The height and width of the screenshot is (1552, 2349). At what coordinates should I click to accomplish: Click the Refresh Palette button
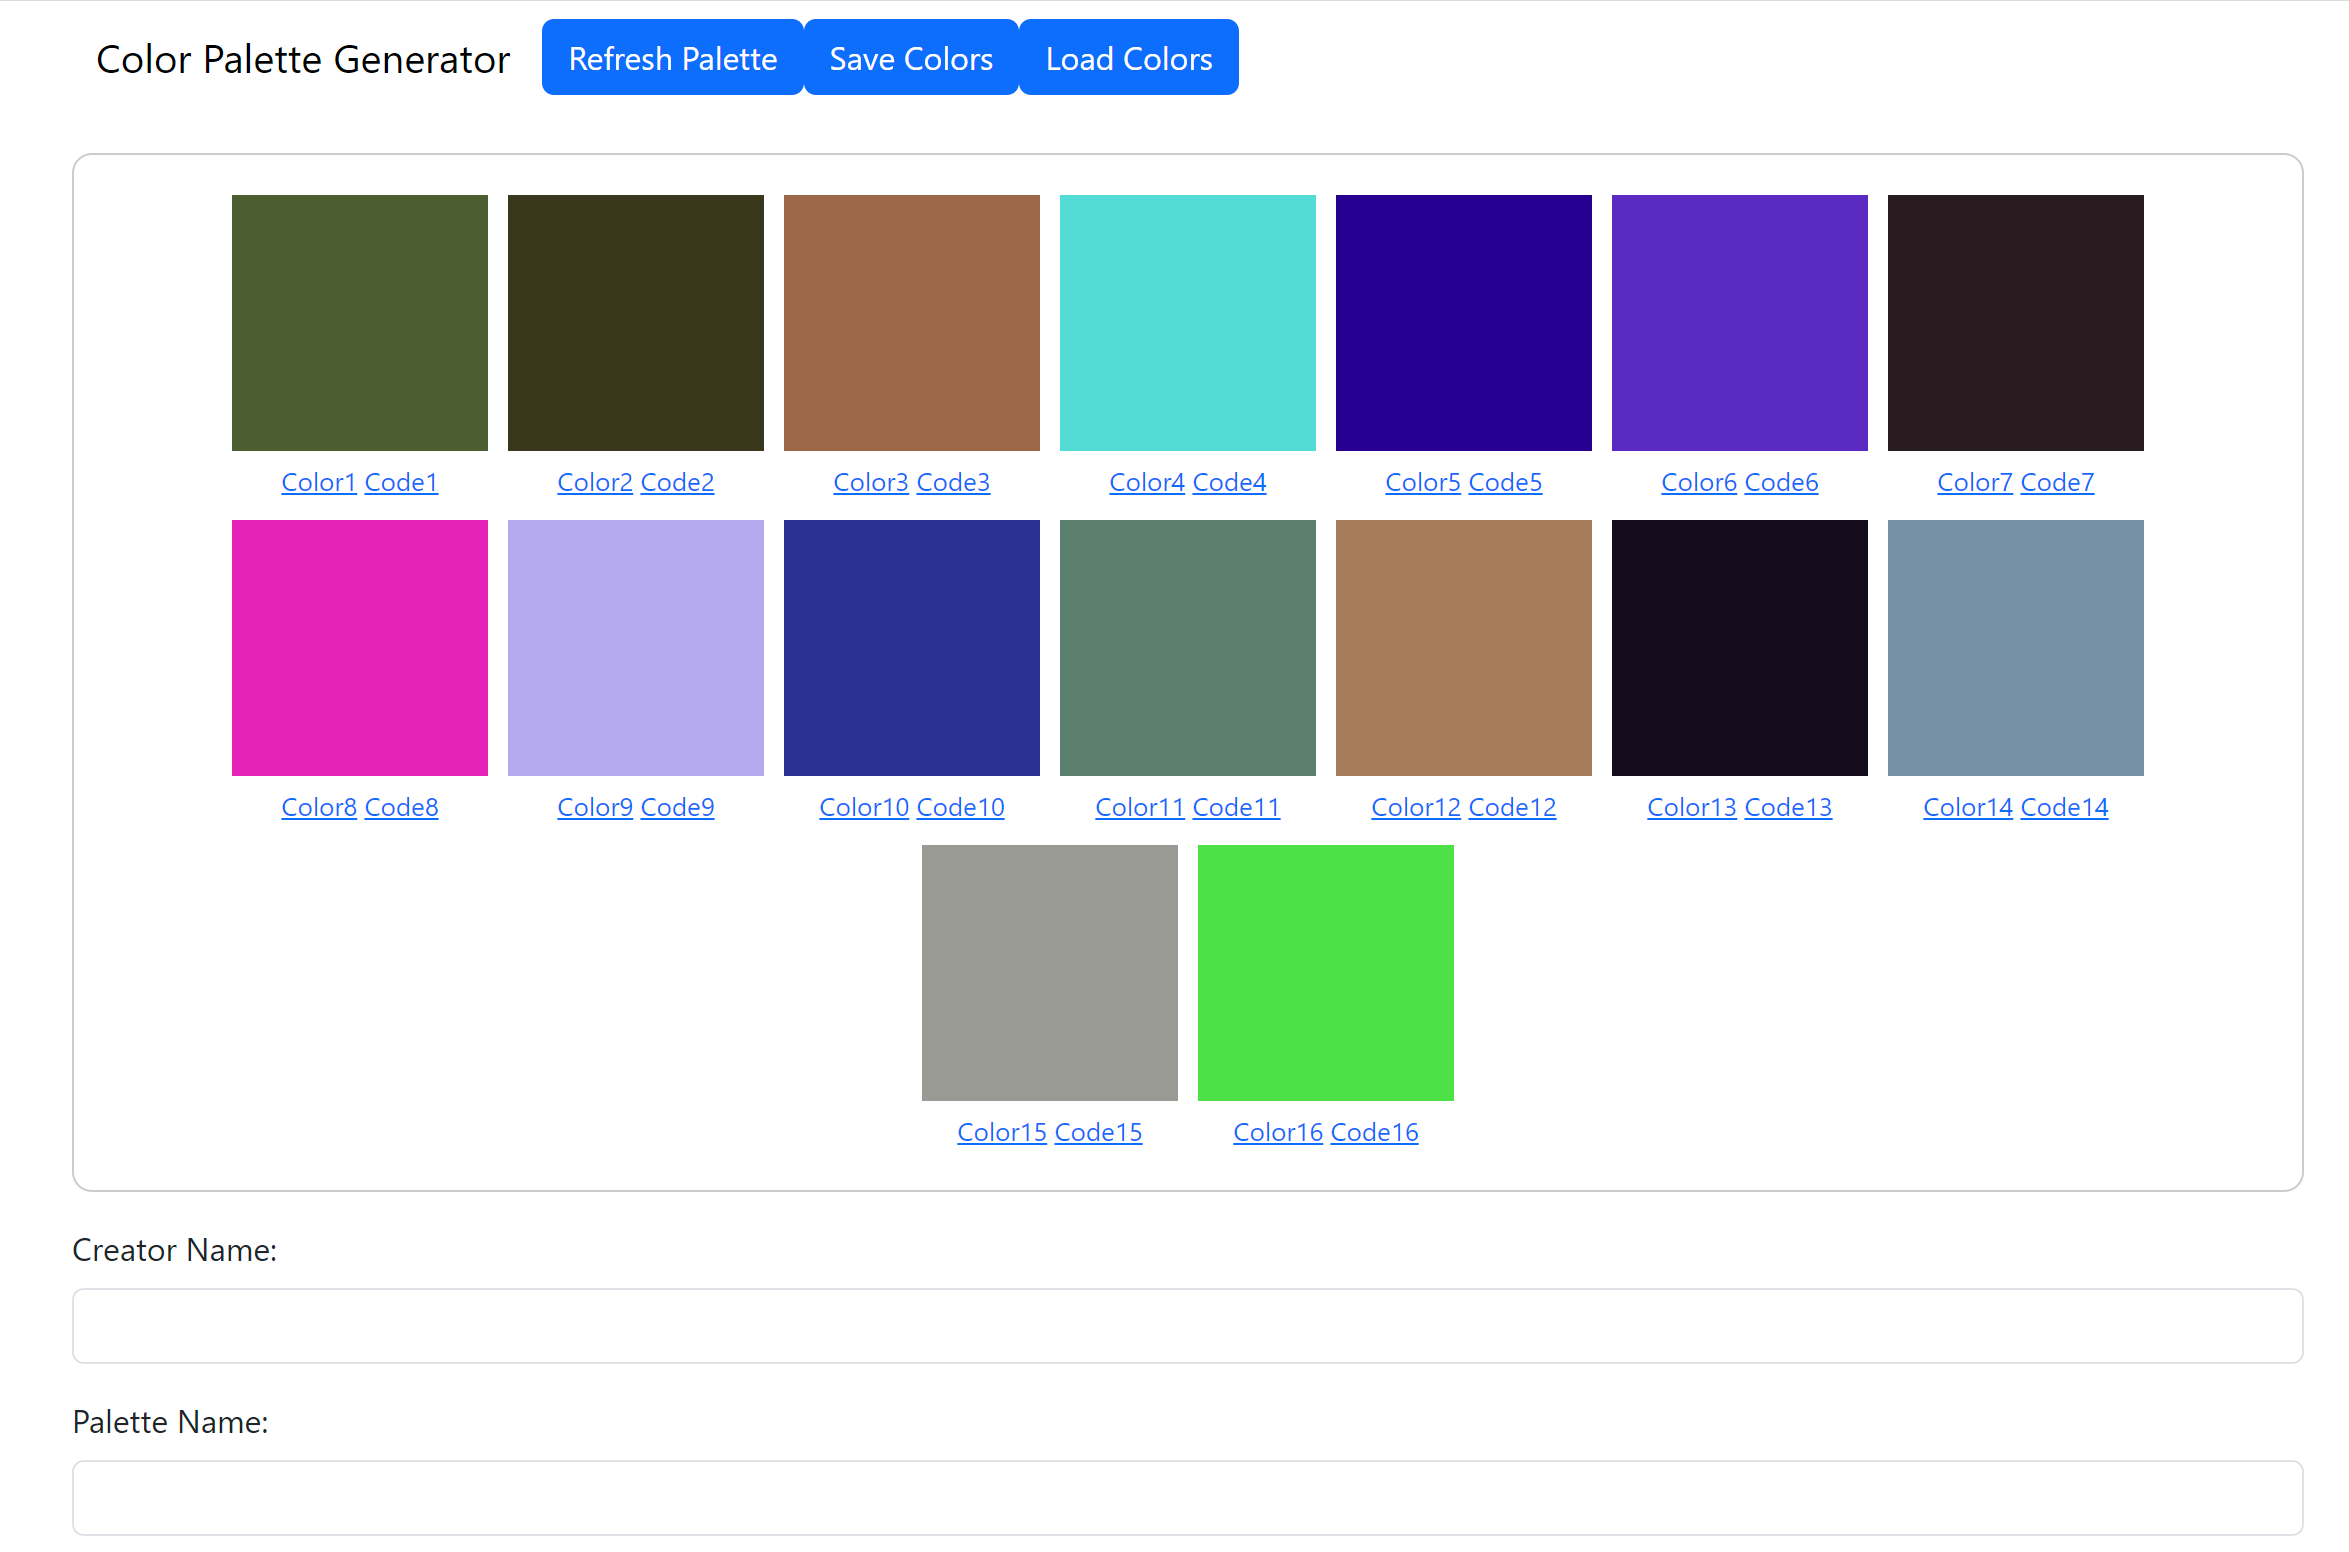(672, 58)
